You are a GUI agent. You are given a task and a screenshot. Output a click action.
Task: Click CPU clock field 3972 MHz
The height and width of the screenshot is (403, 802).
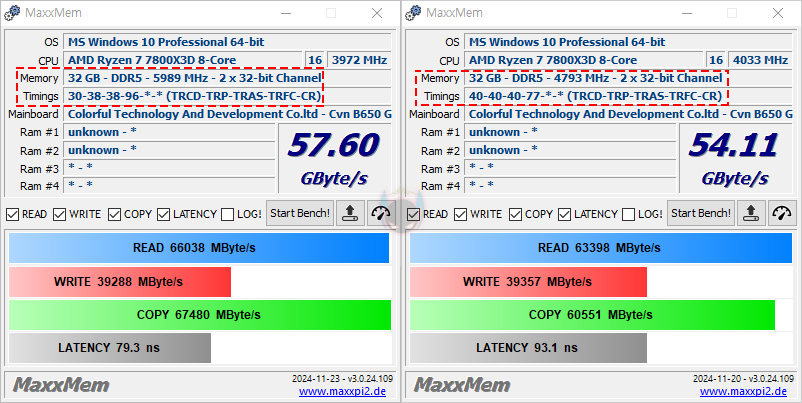tap(359, 60)
